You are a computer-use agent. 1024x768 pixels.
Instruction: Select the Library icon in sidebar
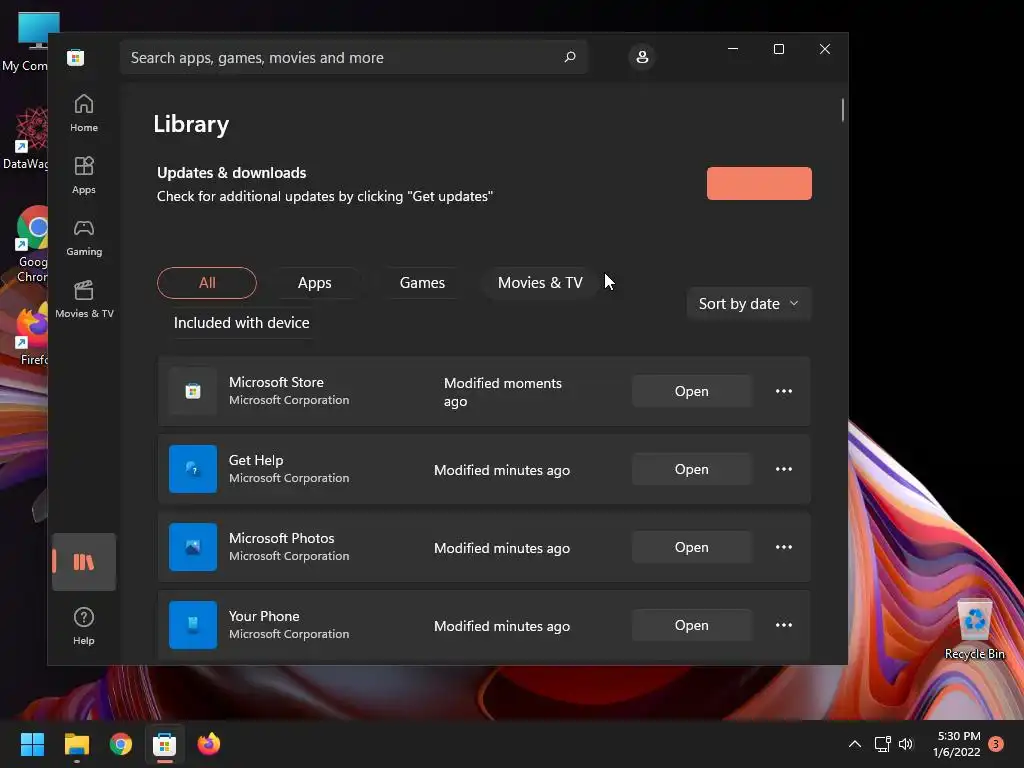click(x=84, y=562)
